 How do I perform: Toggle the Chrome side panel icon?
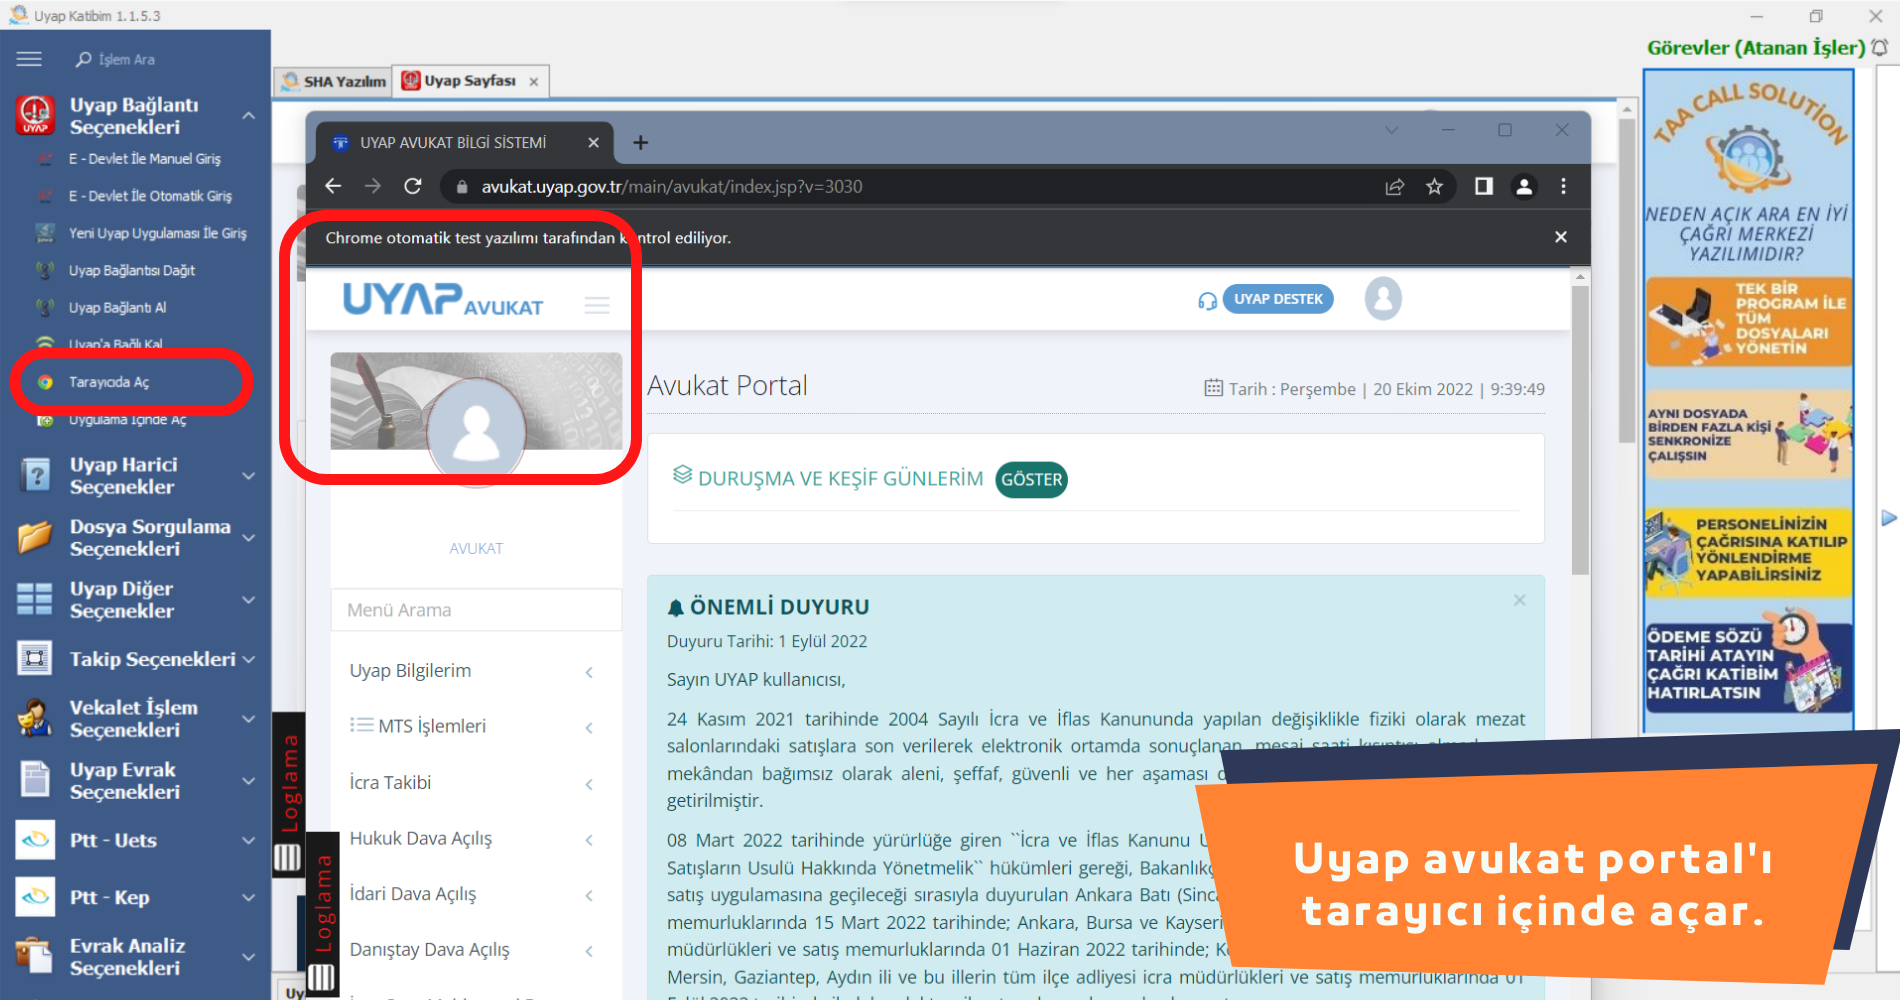[1484, 186]
